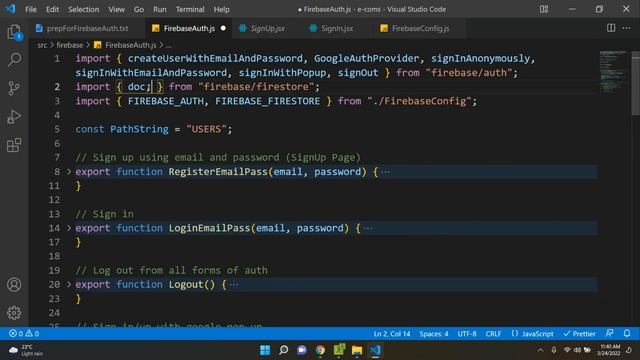Customize layout from the title bar
The image size is (640, 360).
pos(544,9)
